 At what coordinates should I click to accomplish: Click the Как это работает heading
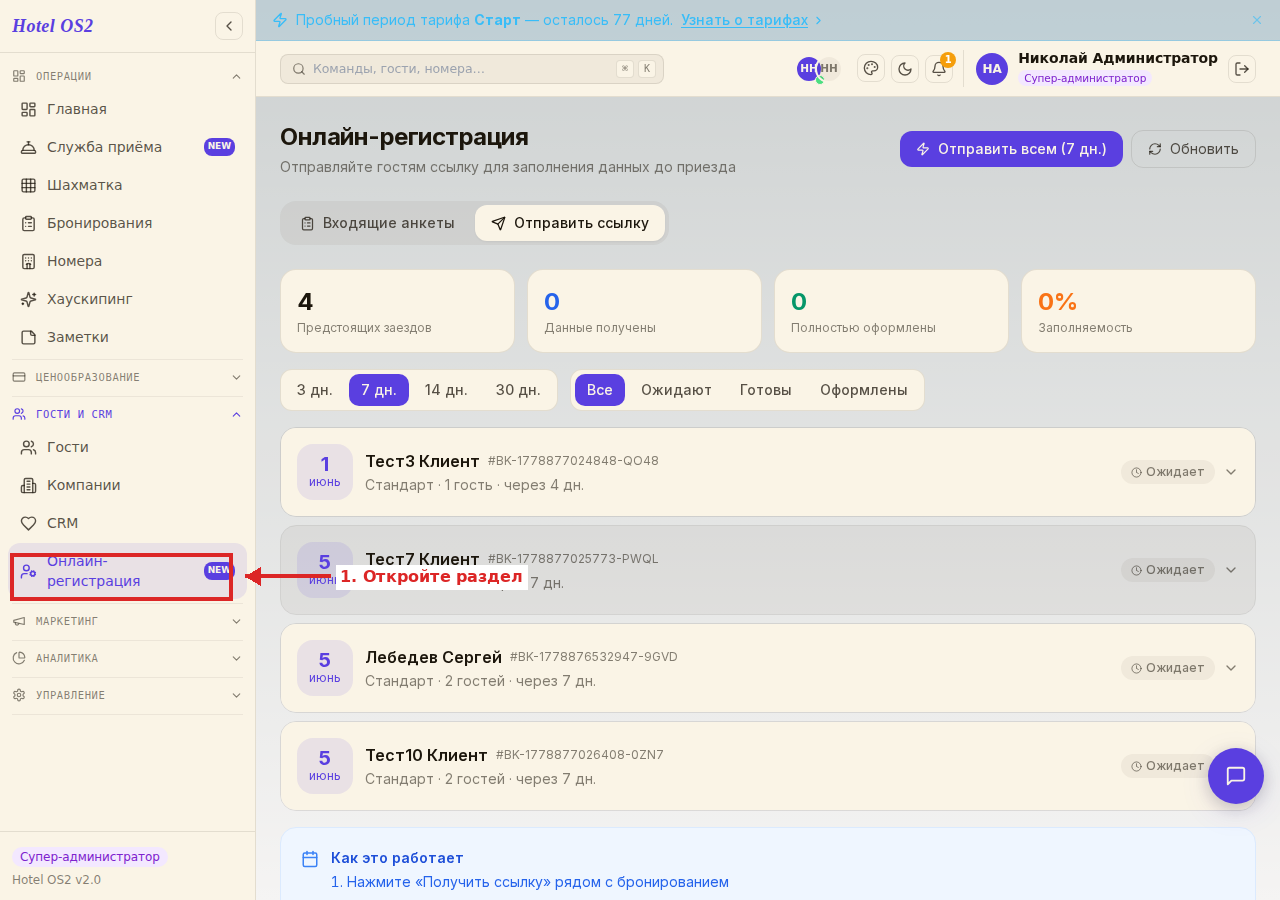tap(397, 858)
